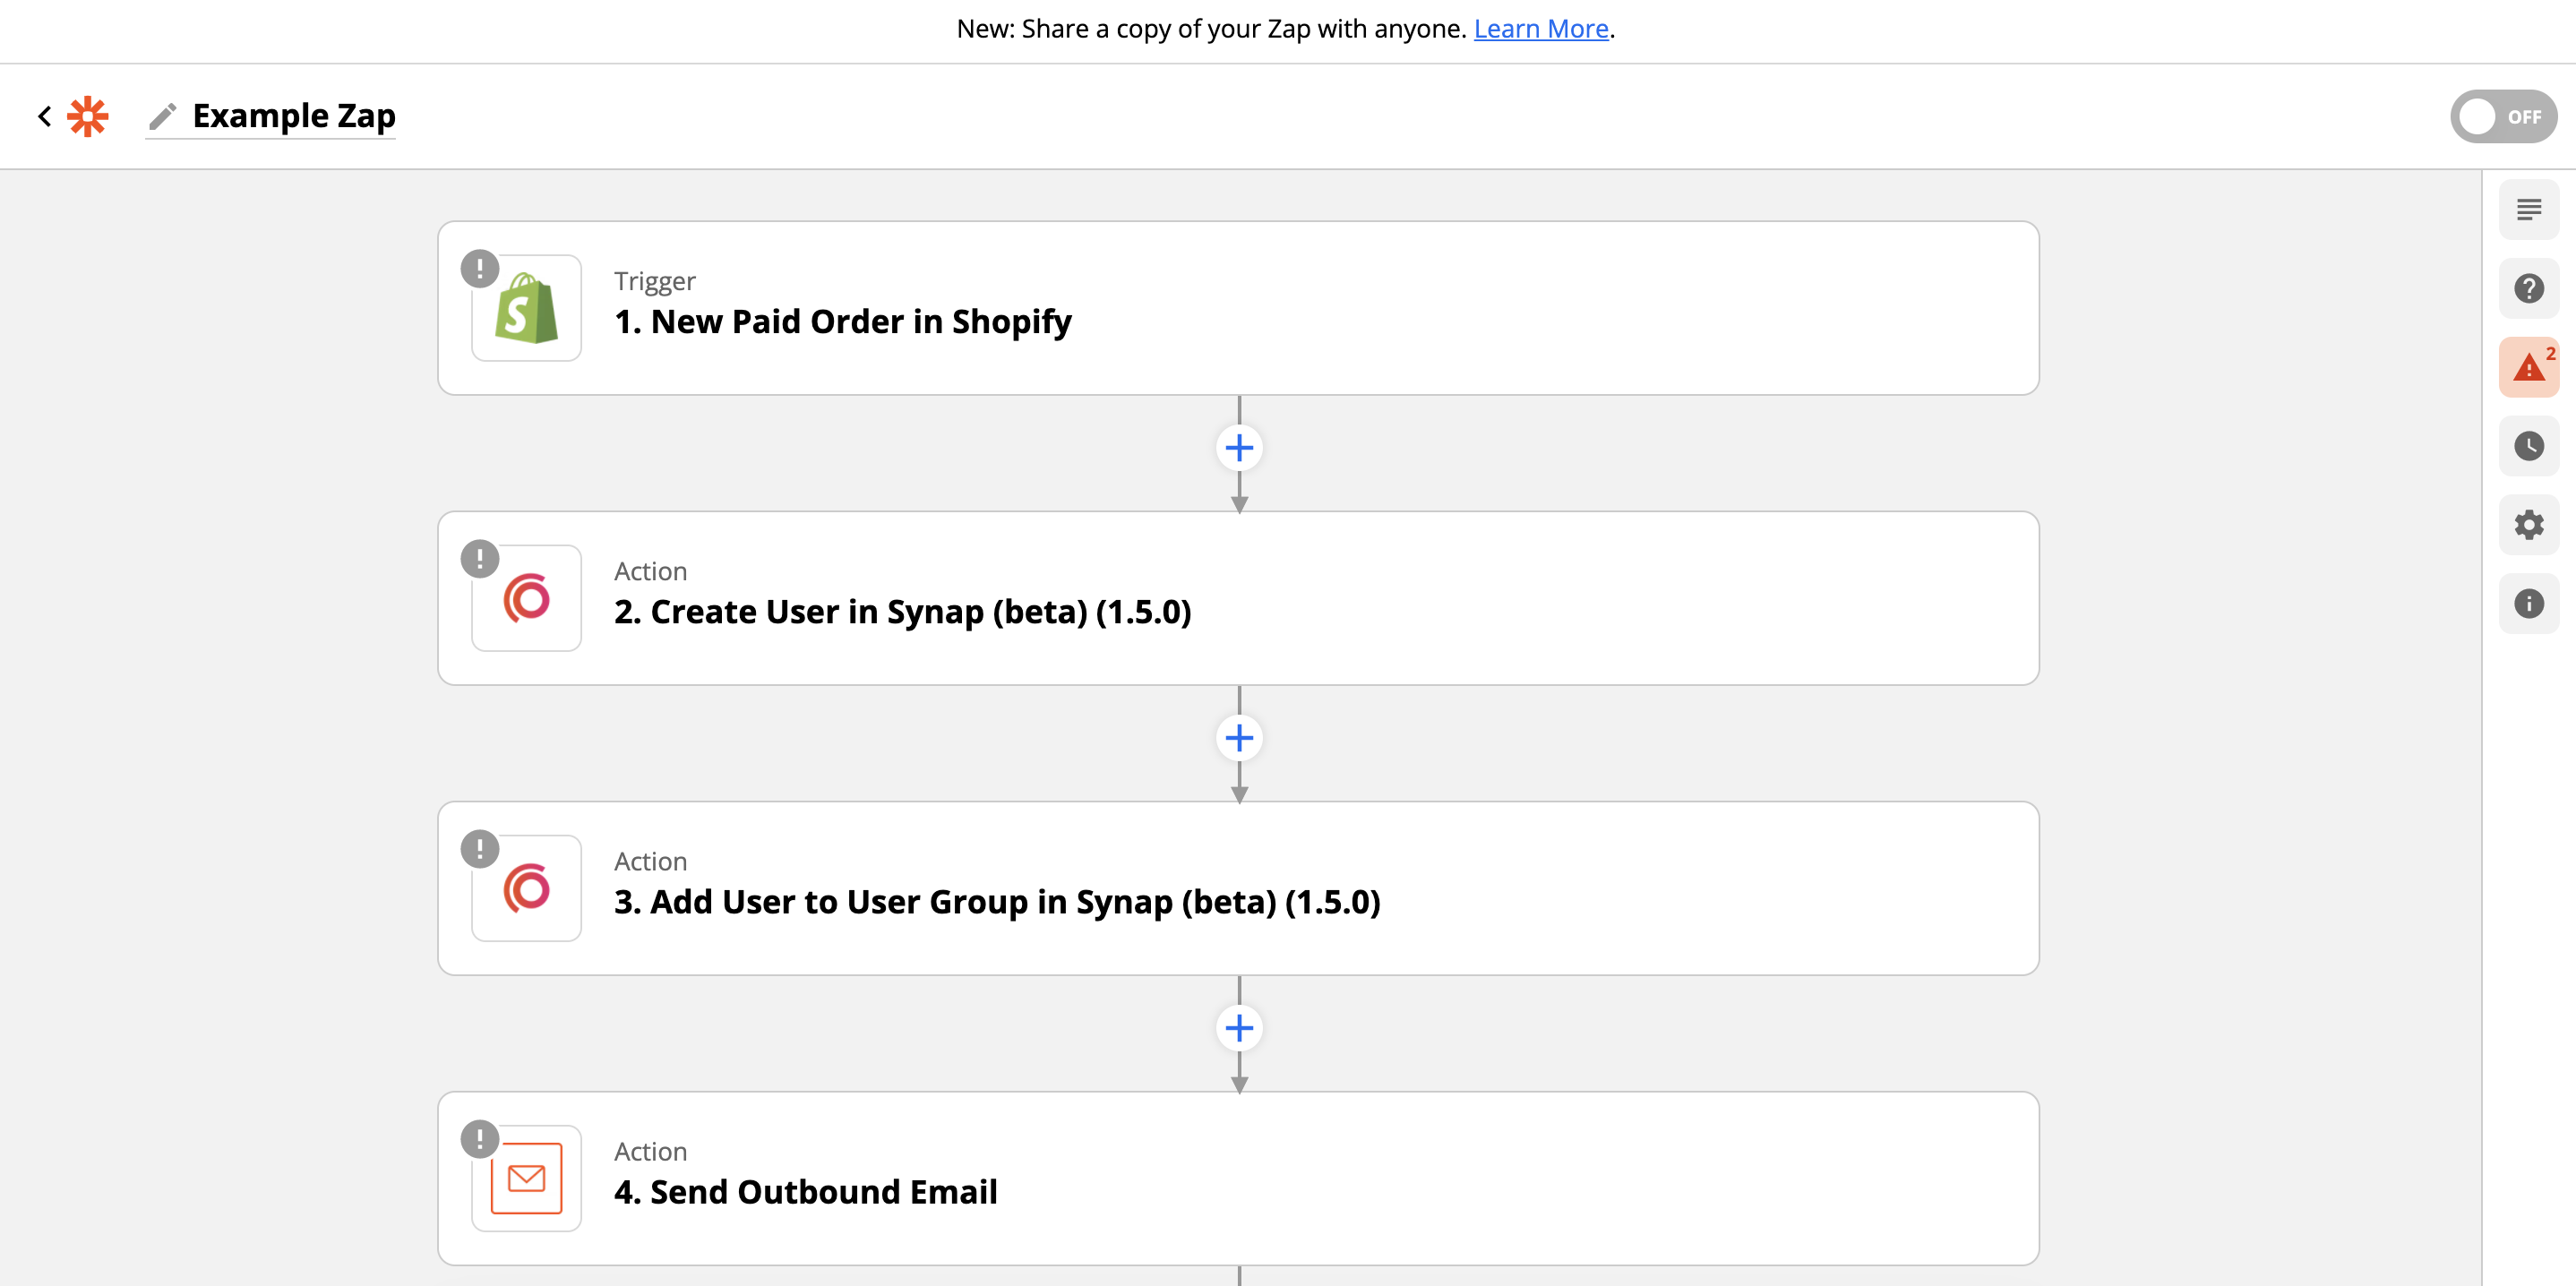Open step 1 New Paid Order in Shopify

click(x=1238, y=308)
